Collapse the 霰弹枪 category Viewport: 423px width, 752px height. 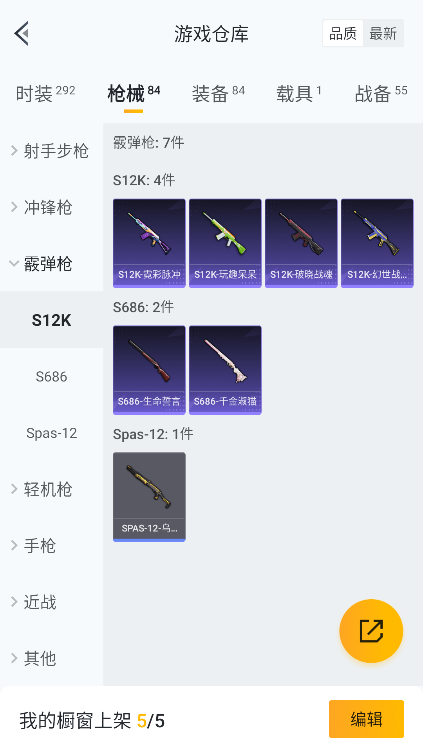(51, 264)
